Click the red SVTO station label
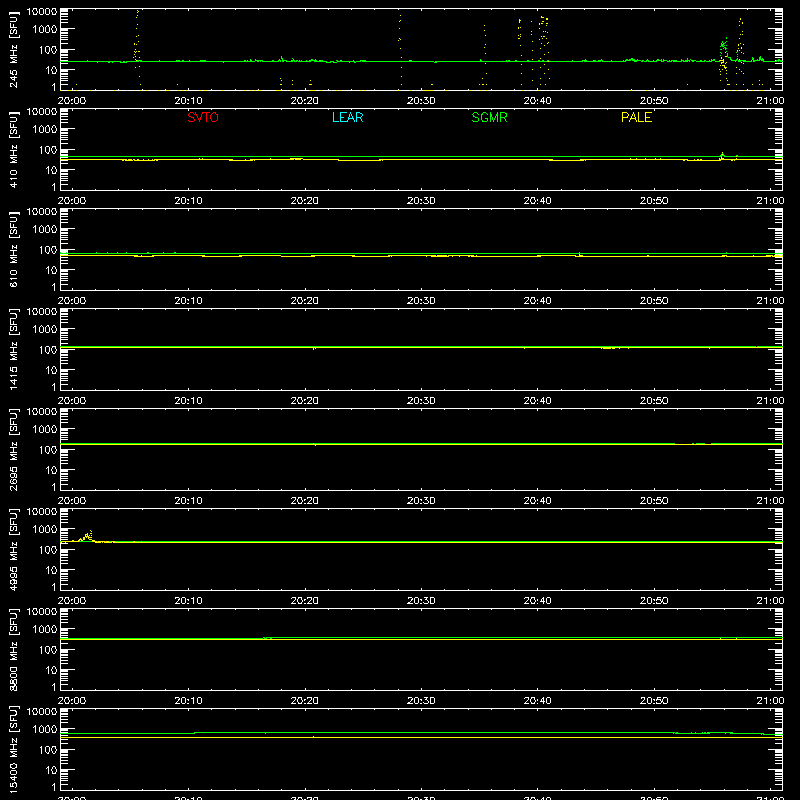Image resolution: width=800 pixels, height=800 pixels. click(x=203, y=117)
